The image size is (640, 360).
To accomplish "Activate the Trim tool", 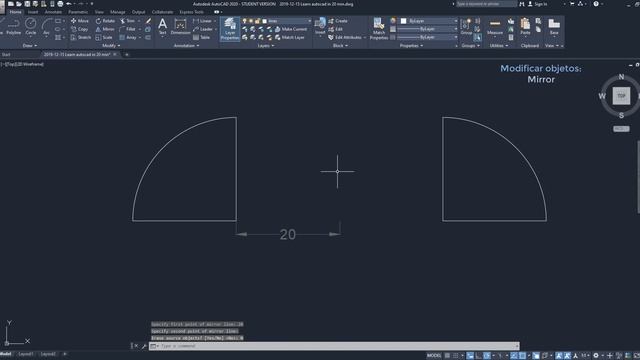I will [127, 21].
